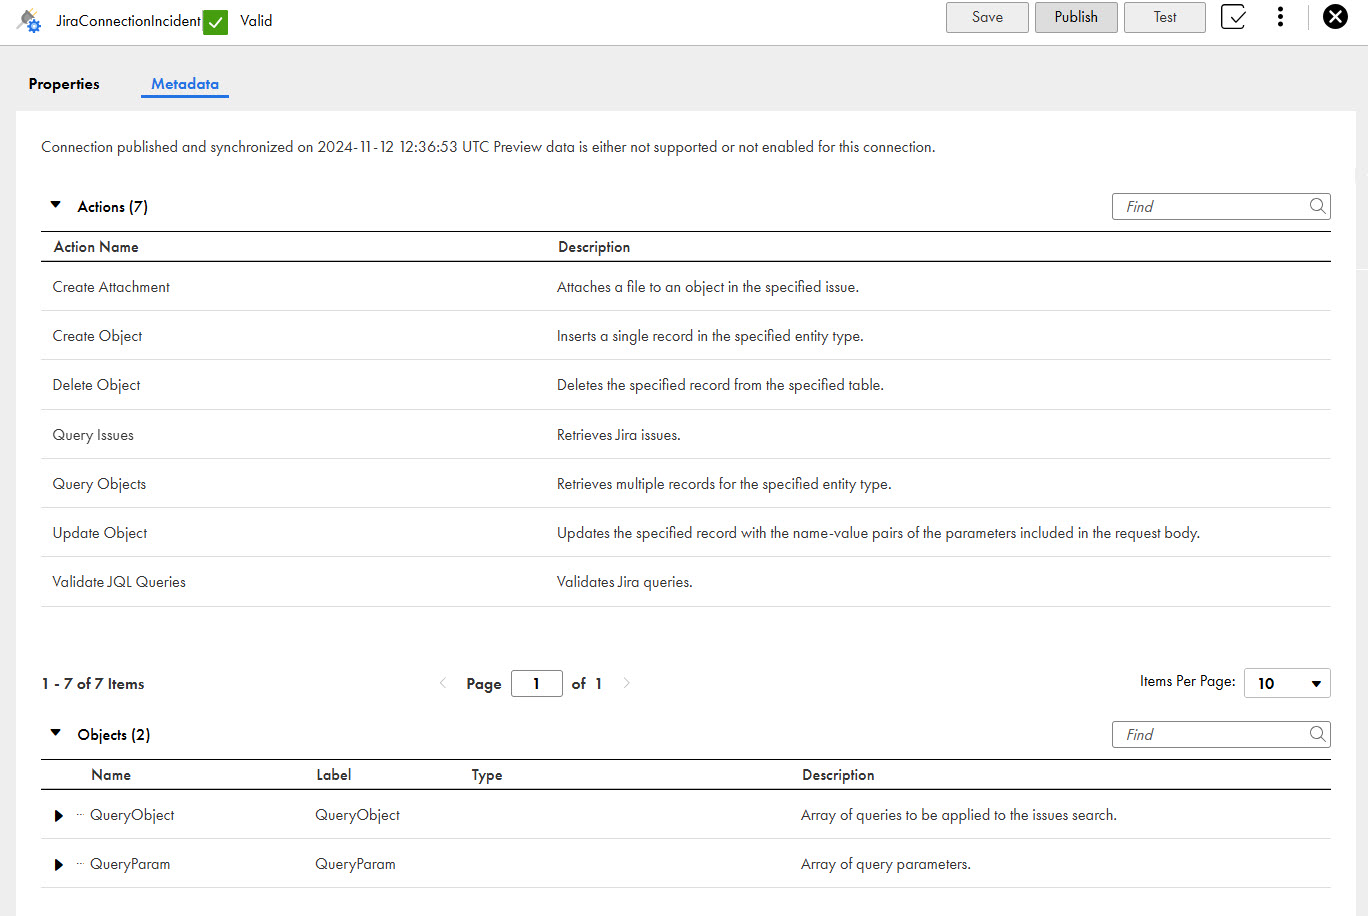This screenshot has width=1368, height=916.
Task: Select the Query Objects action
Action: click(x=99, y=484)
